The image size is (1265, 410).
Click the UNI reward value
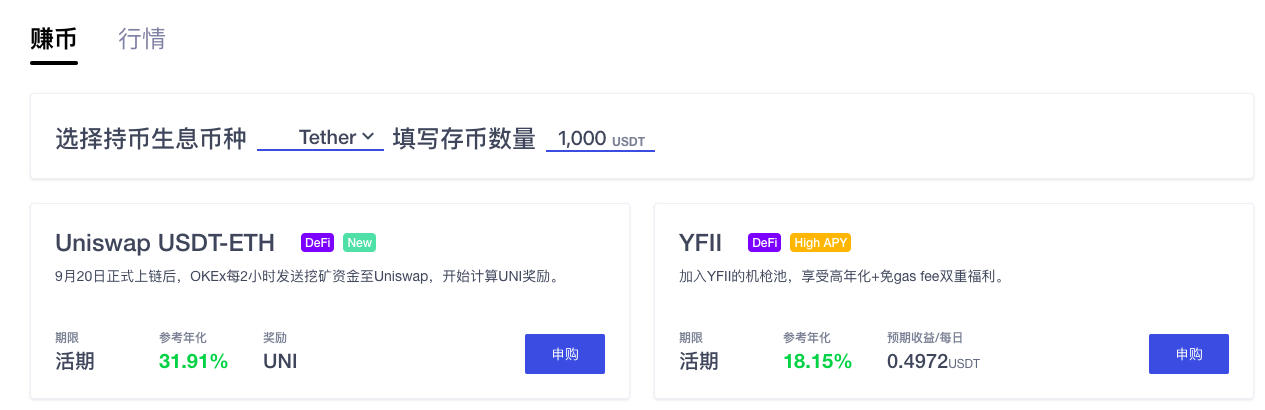(280, 361)
